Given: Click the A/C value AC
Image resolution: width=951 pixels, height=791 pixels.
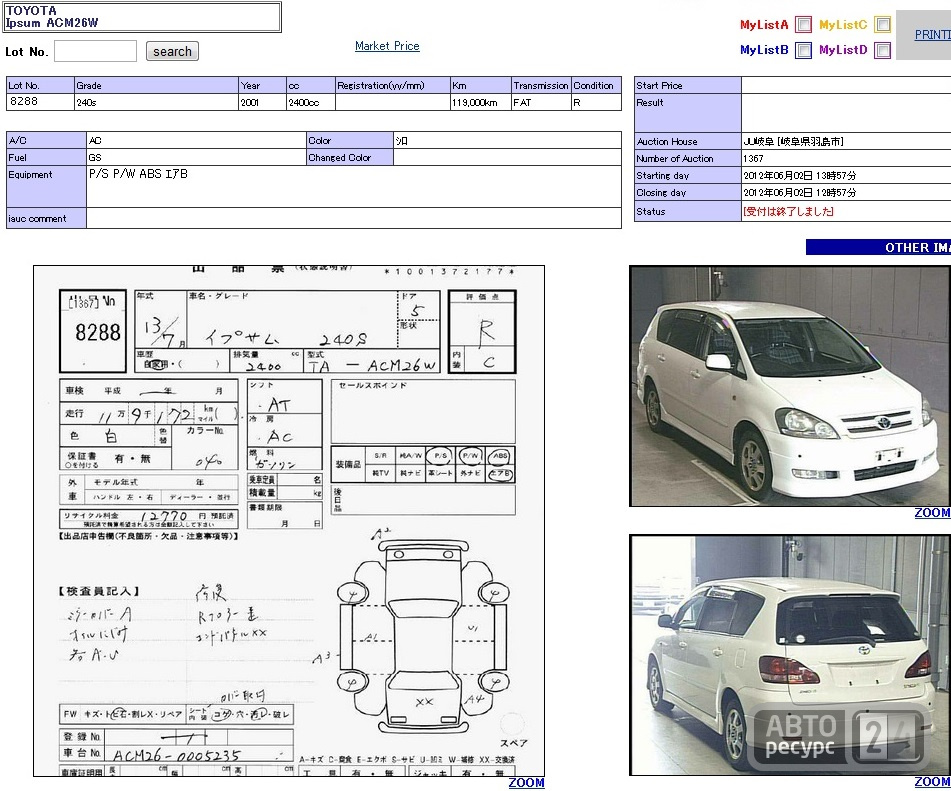Looking at the screenshot, I should click(95, 141).
